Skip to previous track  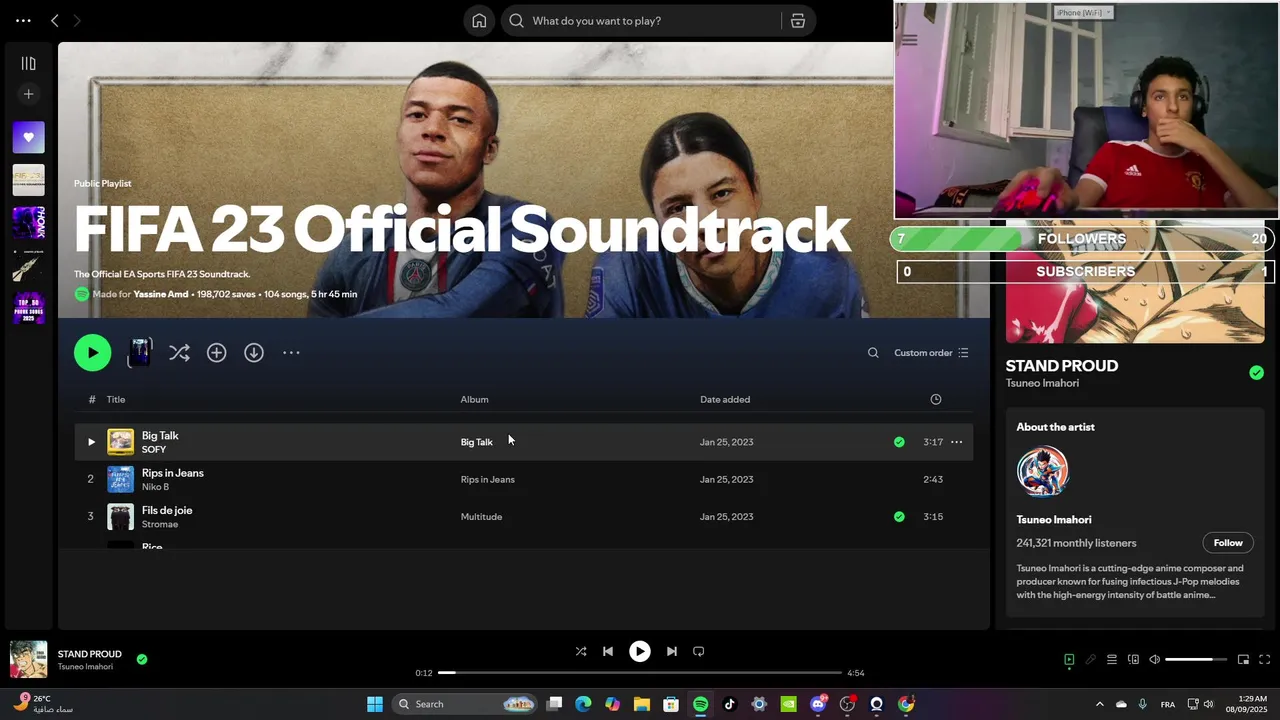pos(608,651)
